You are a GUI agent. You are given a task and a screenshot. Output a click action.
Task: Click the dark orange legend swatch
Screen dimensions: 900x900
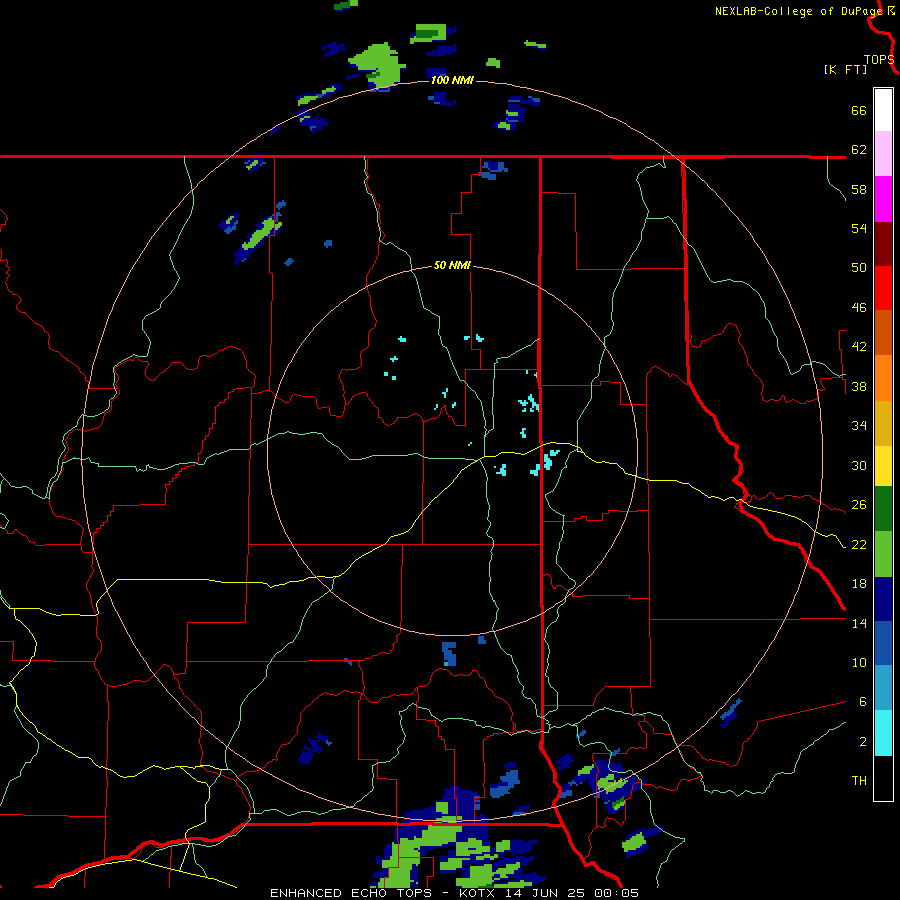click(883, 333)
